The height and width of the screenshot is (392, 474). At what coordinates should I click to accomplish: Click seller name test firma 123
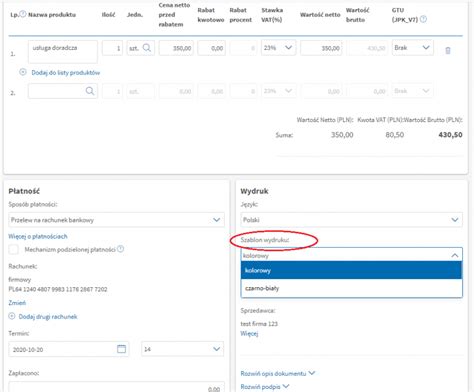pyautogui.click(x=259, y=323)
